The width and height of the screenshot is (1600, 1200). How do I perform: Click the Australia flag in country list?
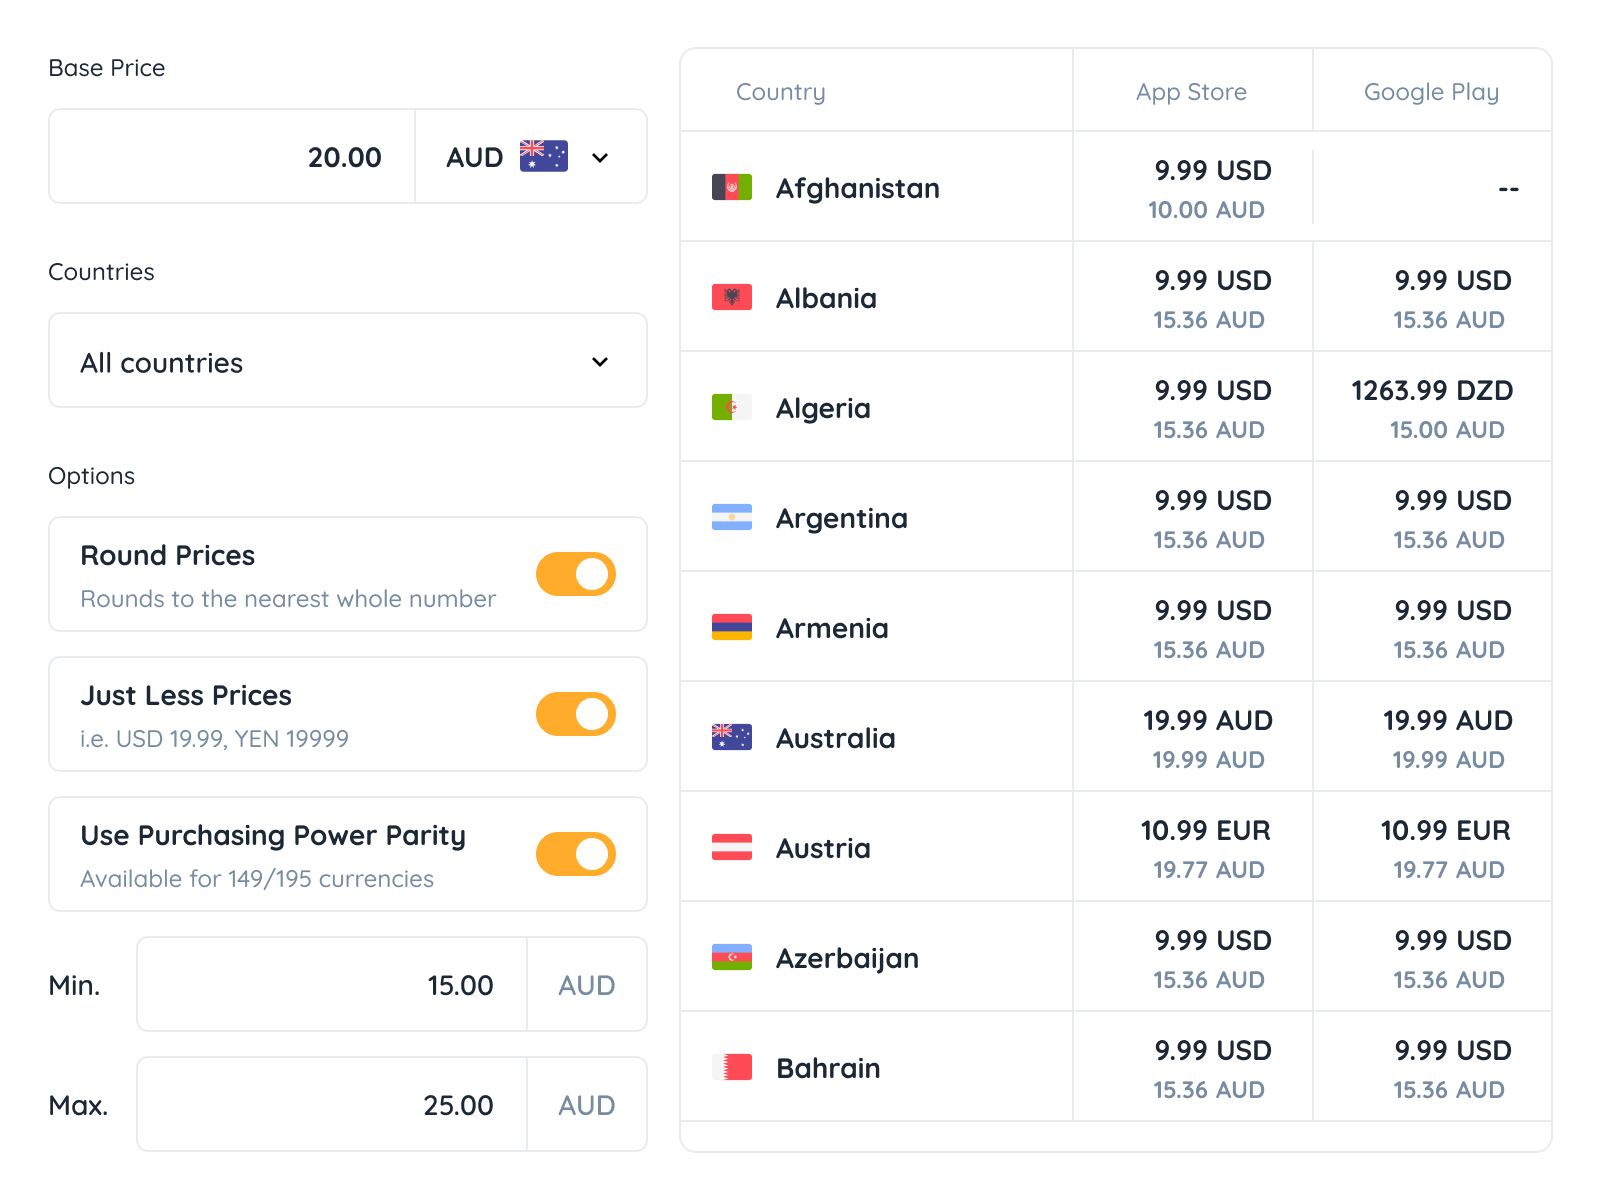coord(731,737)
